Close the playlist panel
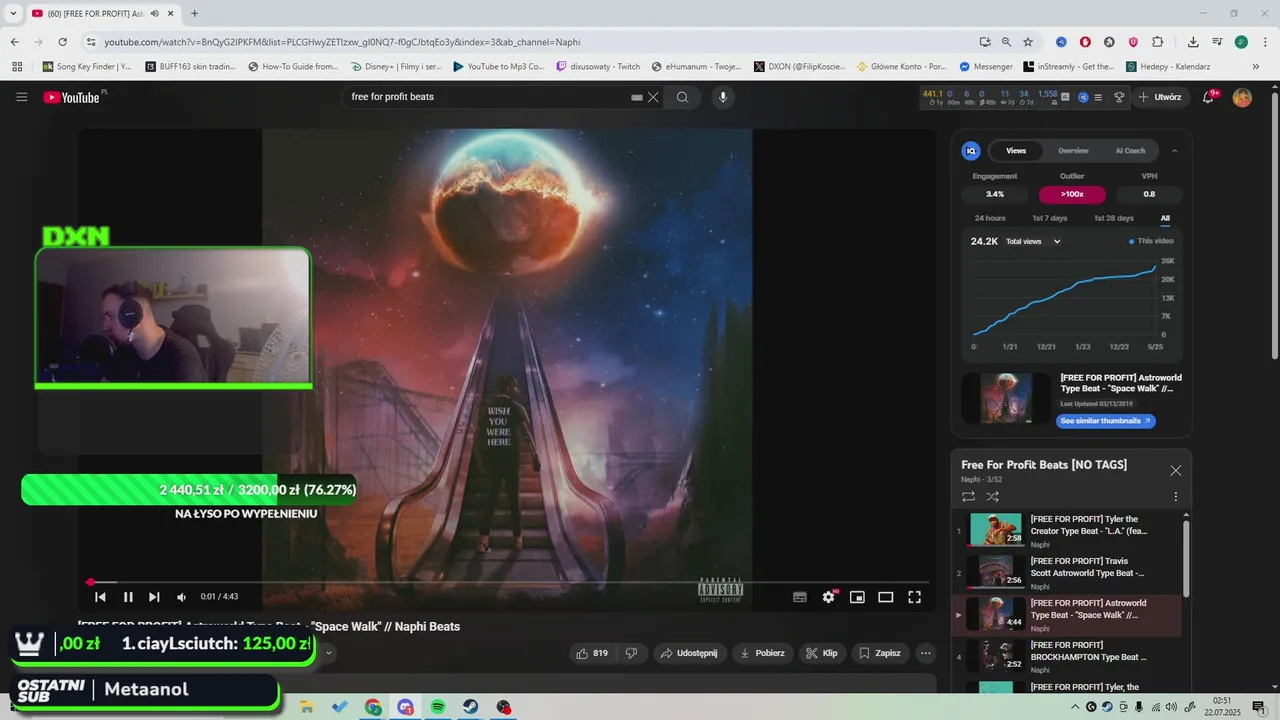Screen dimensions: 1280x720 [1176, 470]
